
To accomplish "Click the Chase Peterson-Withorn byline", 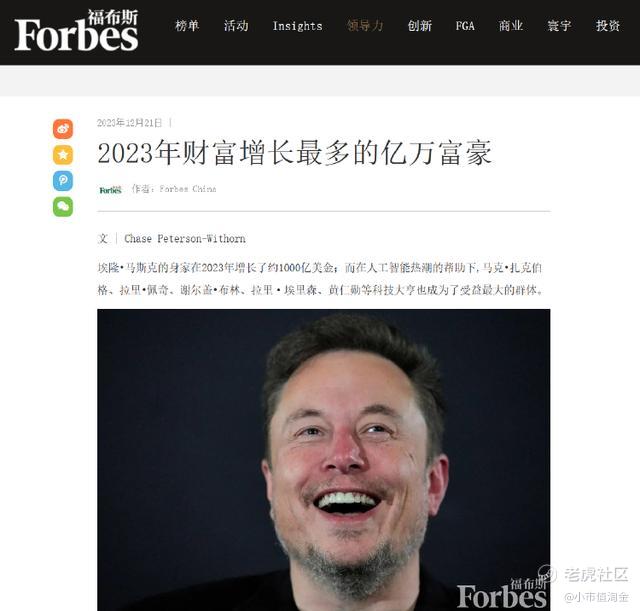I will [185, 238].
